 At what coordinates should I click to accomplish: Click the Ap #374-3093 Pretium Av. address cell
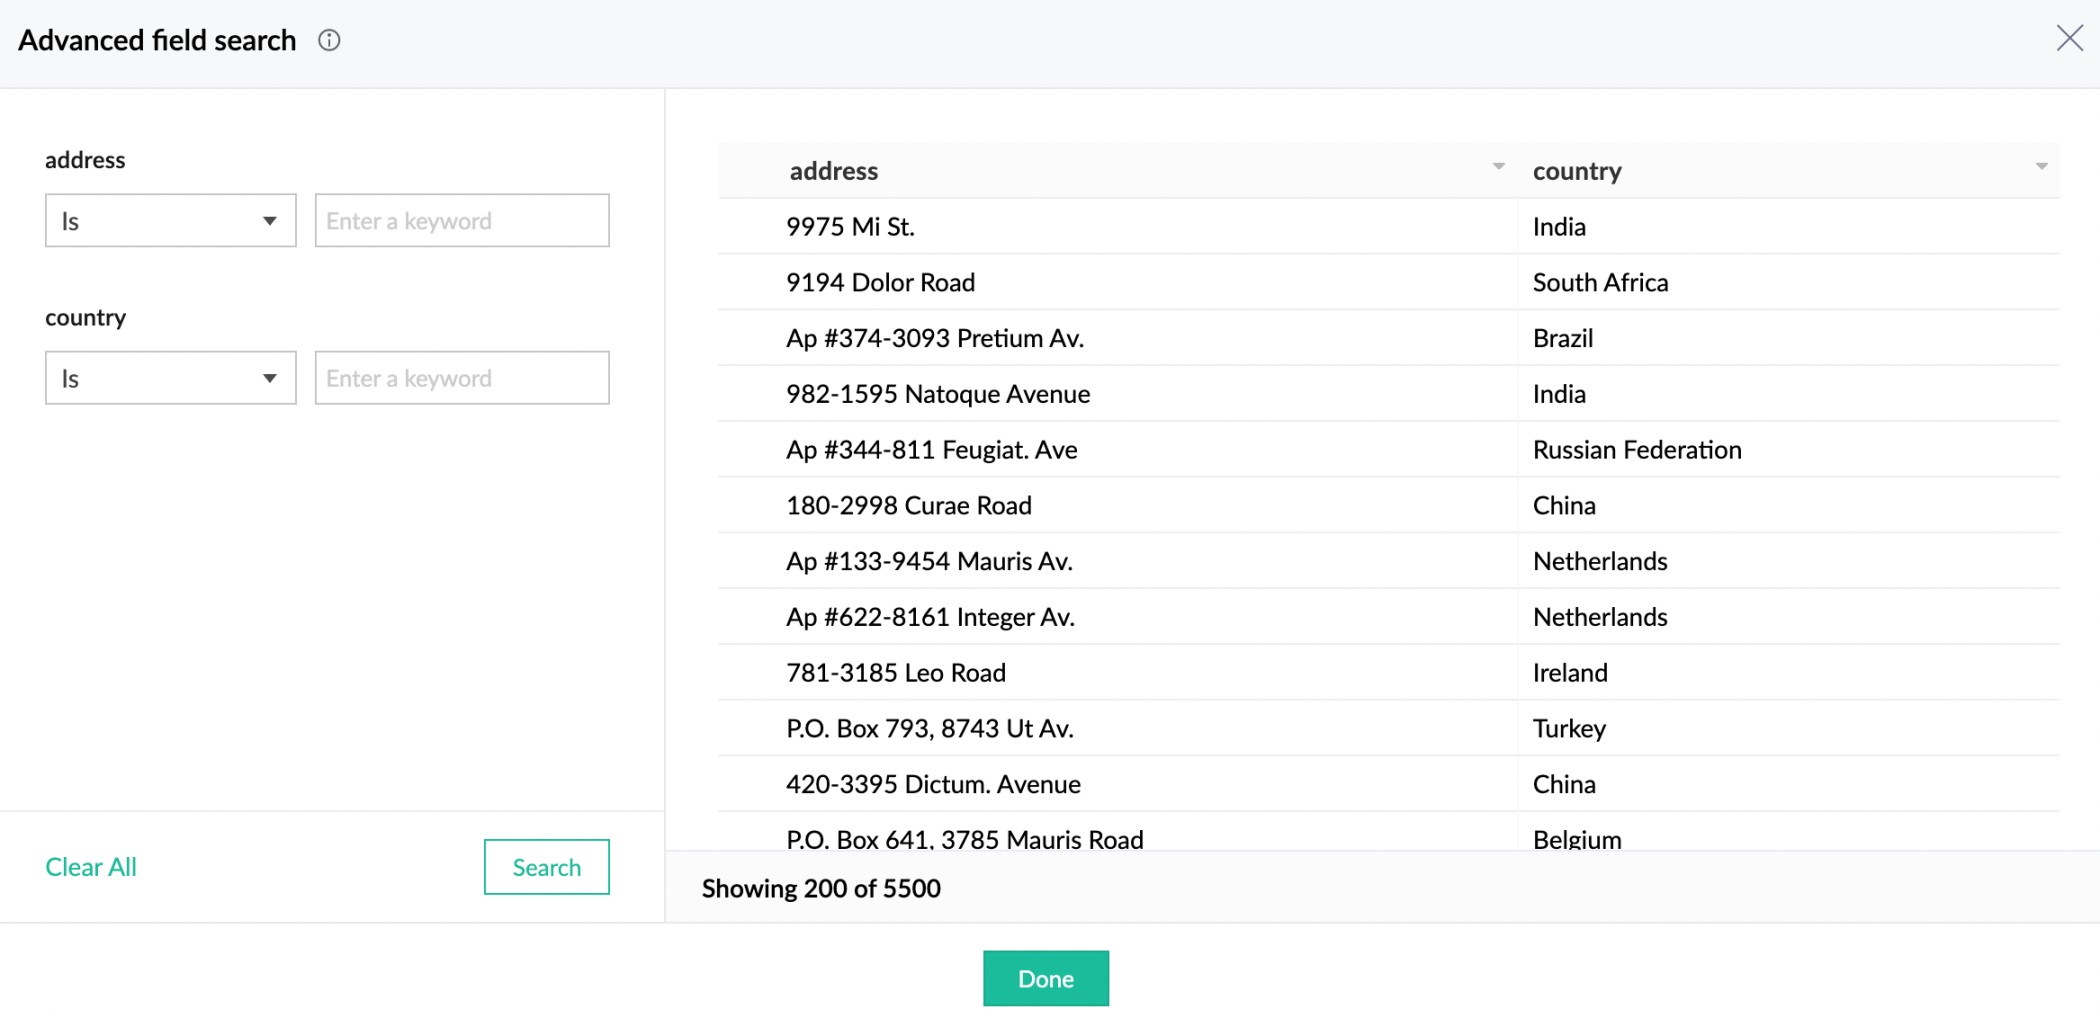tap(934, 339)
